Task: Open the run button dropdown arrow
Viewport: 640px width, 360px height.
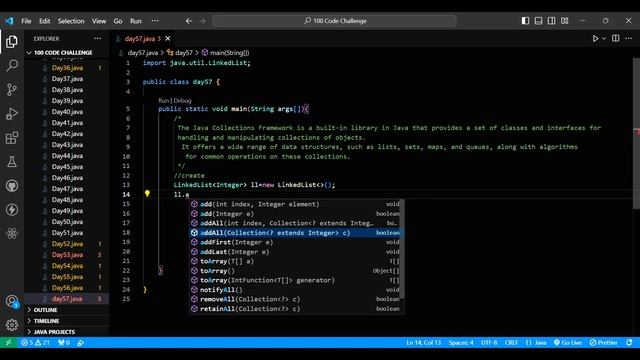Action: (604, 38)
